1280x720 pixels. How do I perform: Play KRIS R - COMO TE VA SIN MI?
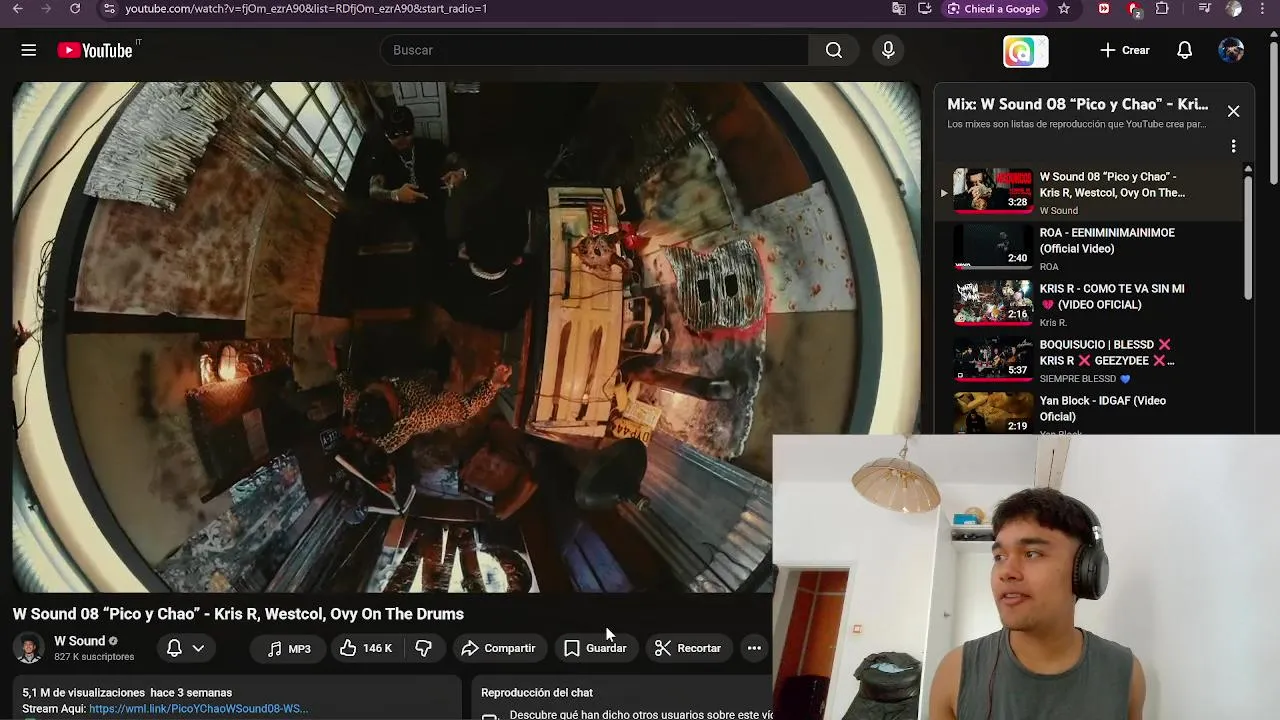point(1090,304)
